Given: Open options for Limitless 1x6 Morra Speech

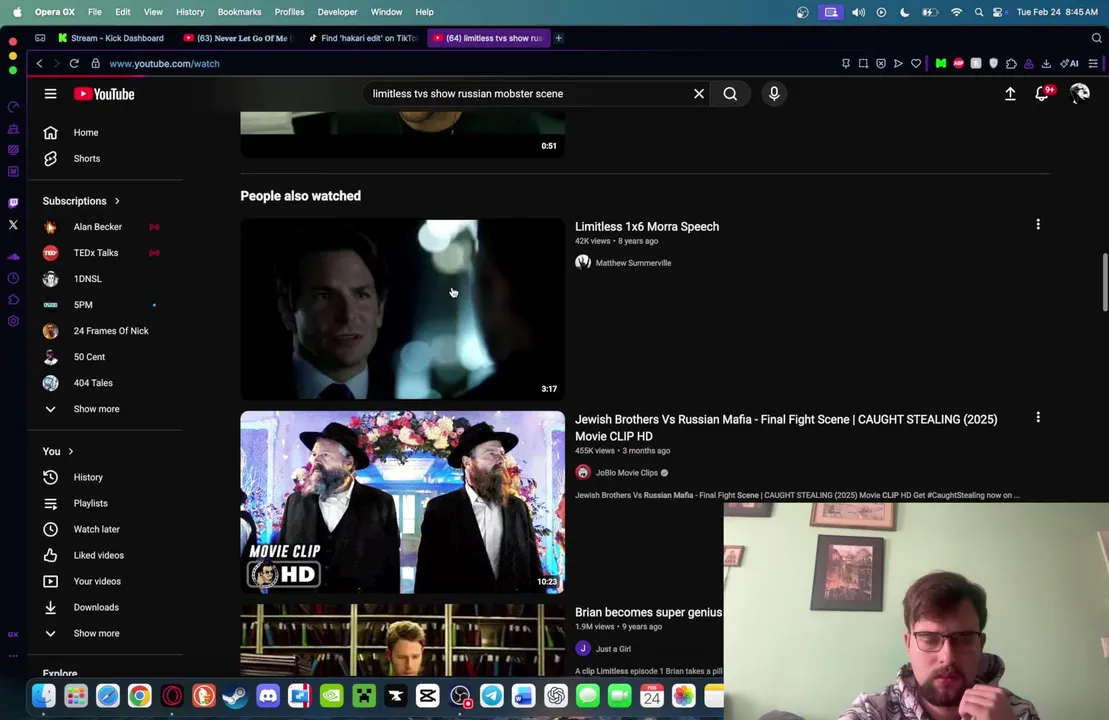Looking at the screenshot, I should tap(1038, 224).
